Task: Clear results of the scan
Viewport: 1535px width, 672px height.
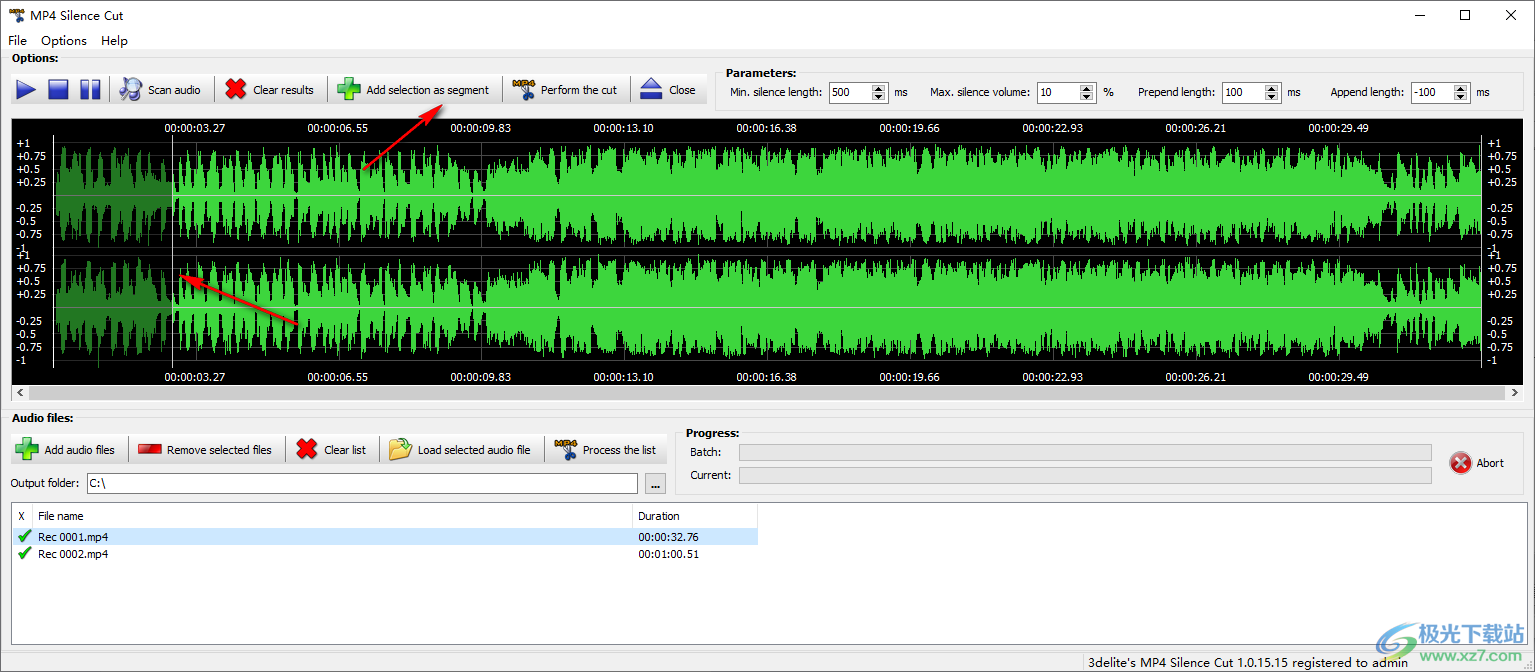Action: coord(270,90)
